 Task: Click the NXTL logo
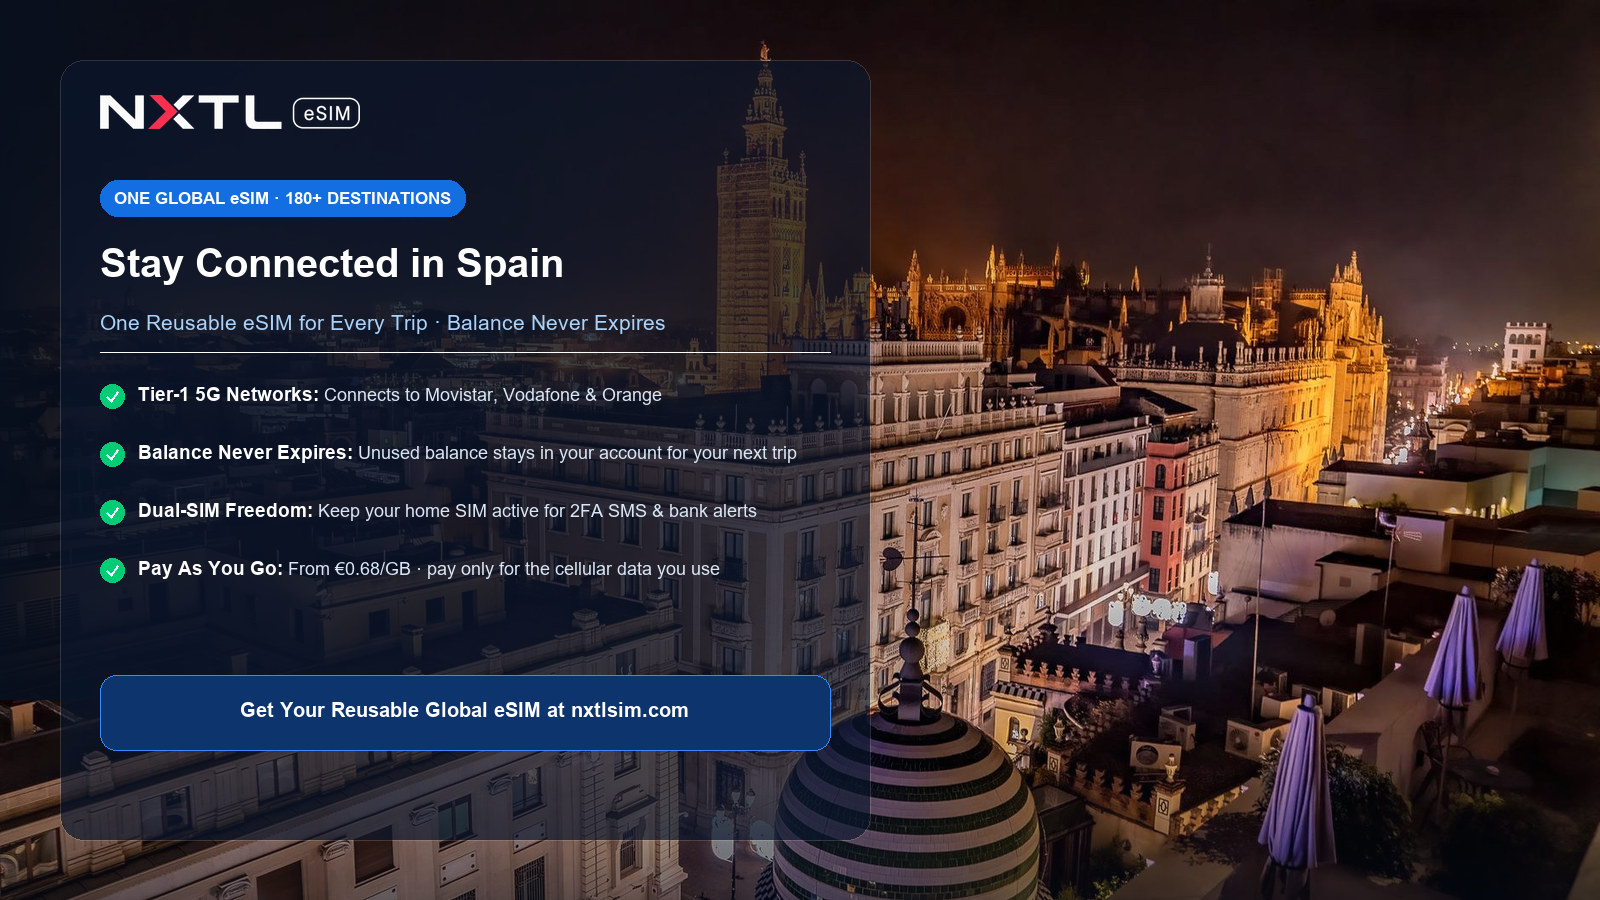tap(190, 113)
